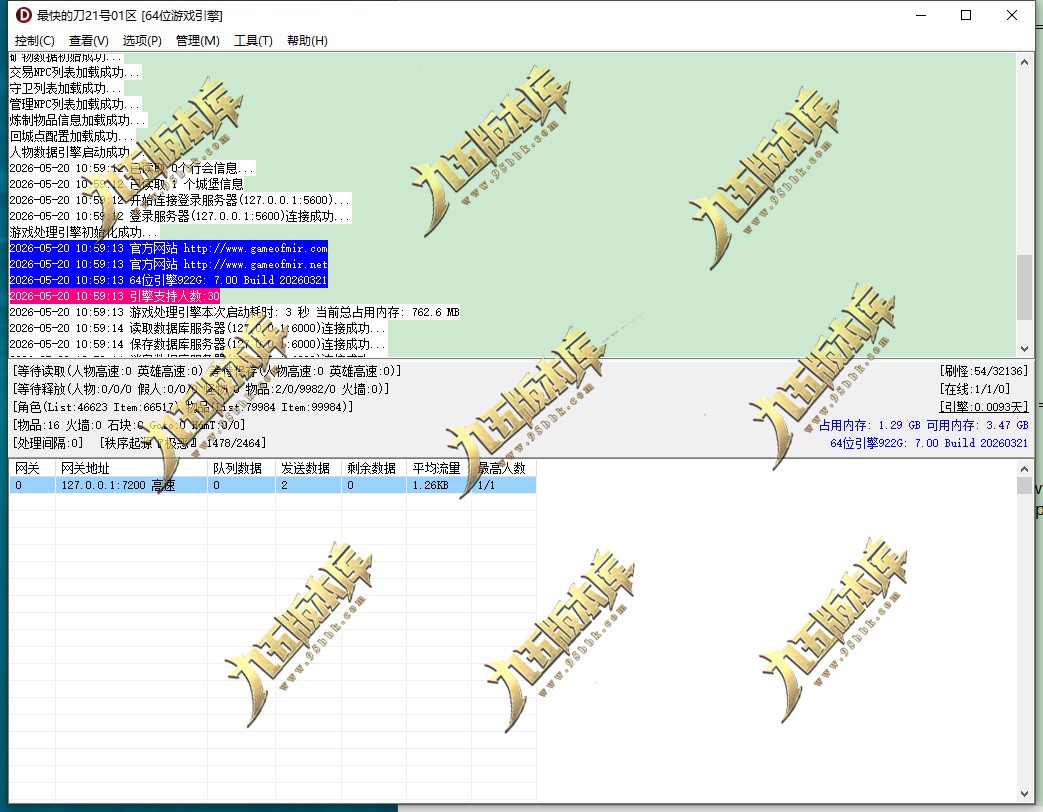The width and height of the screenshot is (1043, 812).
Task: Open the 选项(P) menu
Action: (x=142, y=41)
